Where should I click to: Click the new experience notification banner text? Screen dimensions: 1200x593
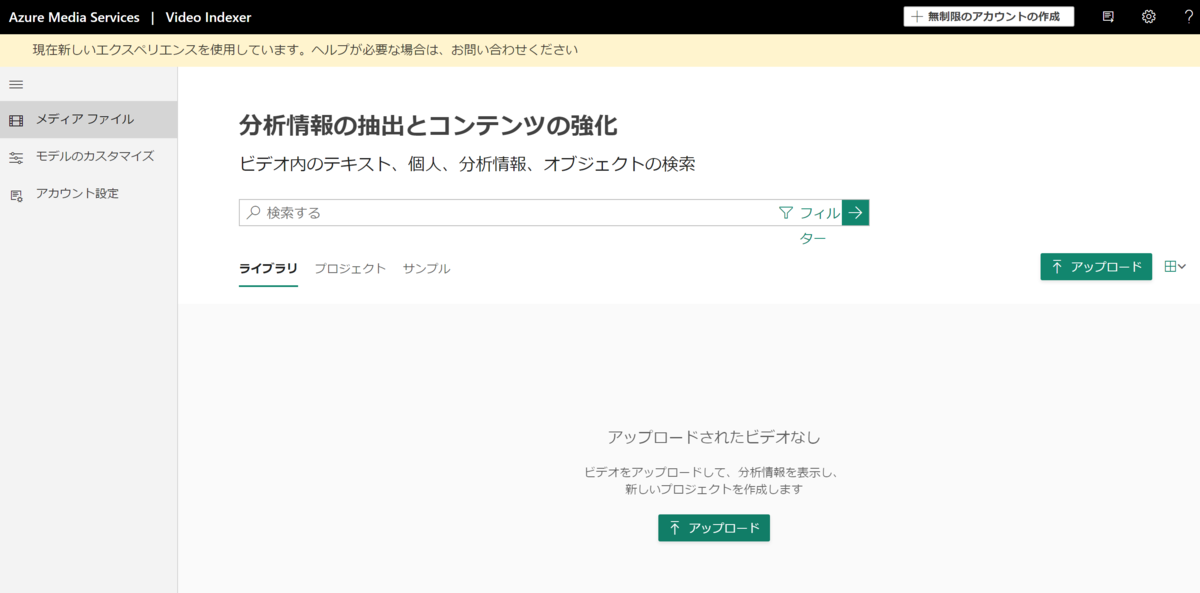(x=305, y=49)
